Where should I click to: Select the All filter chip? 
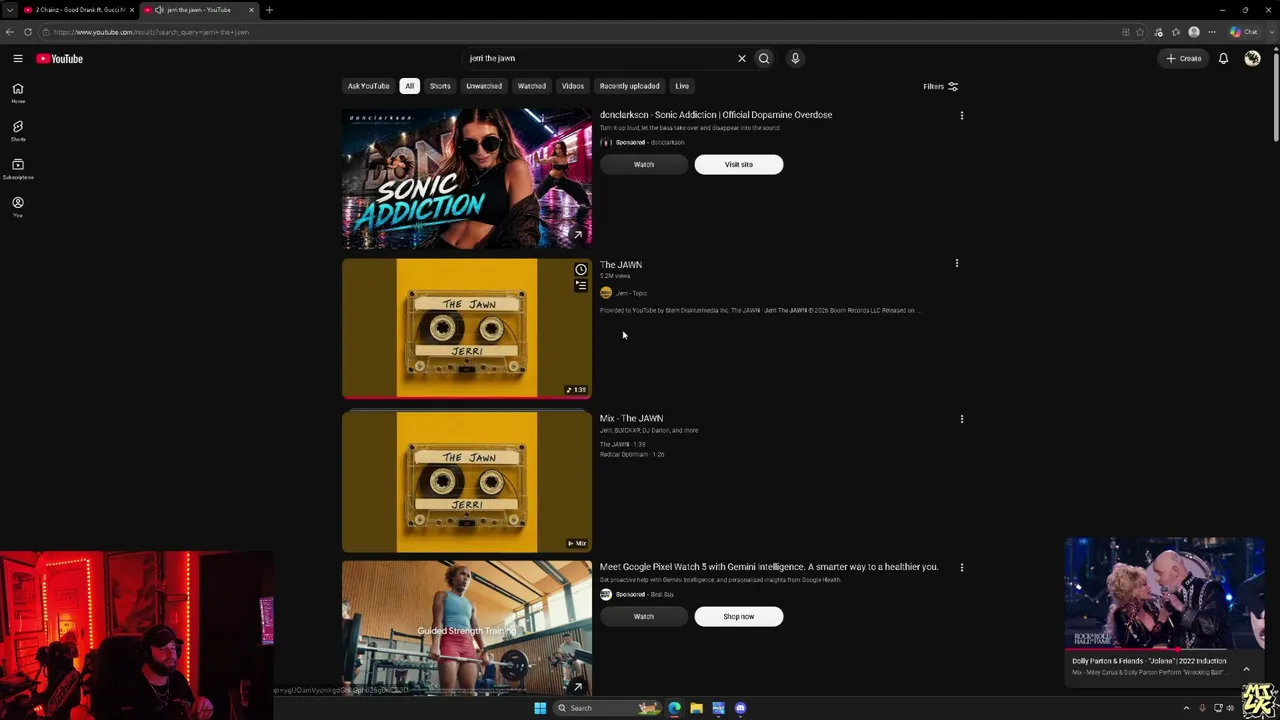click(409, 86)
